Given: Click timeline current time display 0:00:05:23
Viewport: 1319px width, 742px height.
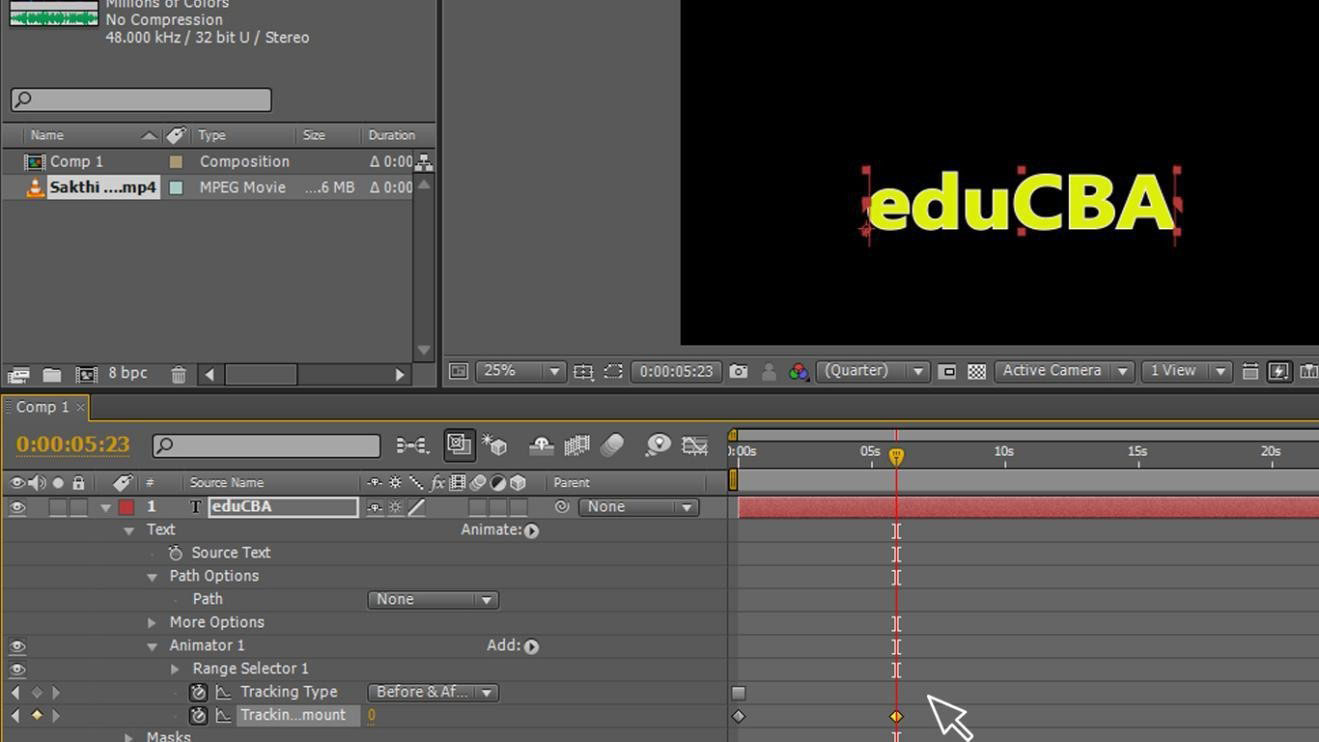Looking at the screenshot, I should coord(73,444).
